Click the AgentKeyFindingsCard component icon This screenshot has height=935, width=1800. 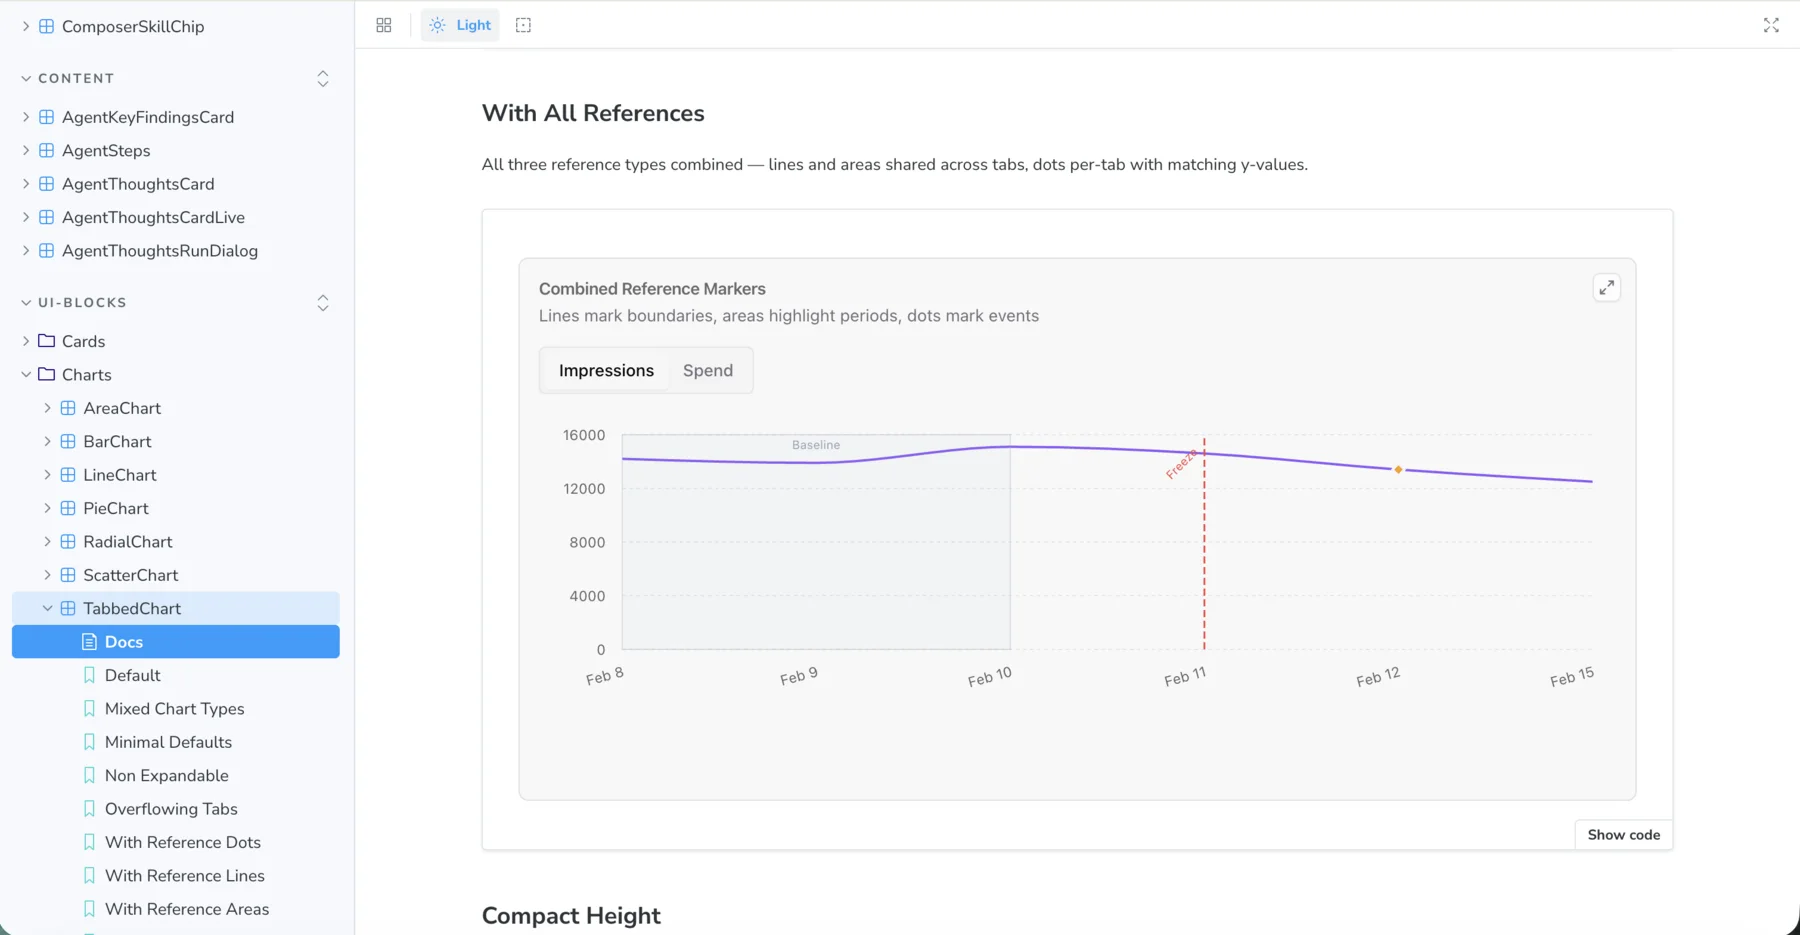tap(46, 117)
